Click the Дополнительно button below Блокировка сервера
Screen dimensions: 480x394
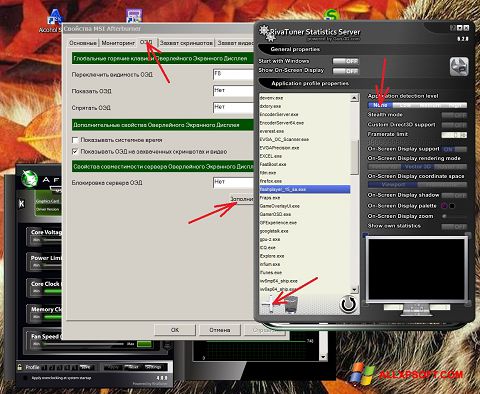point(242,199)
